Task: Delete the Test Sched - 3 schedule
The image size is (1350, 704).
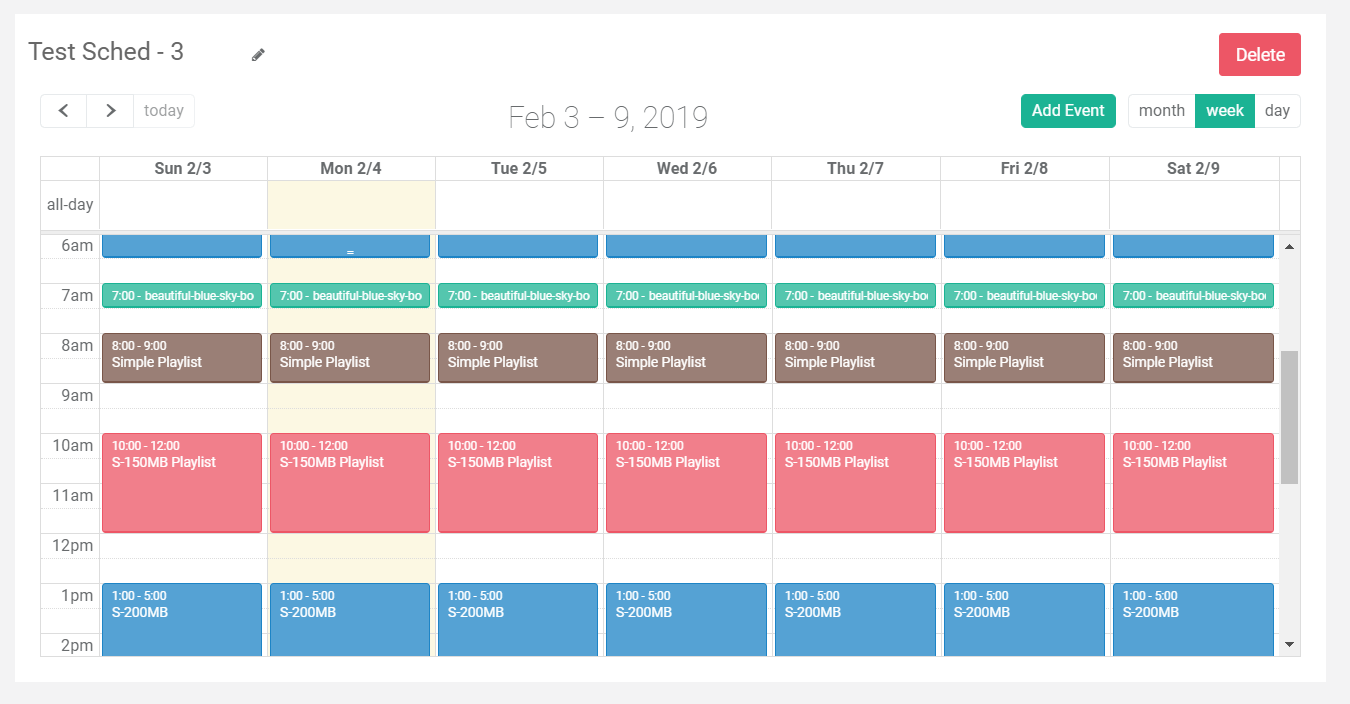Action: point(1259,54)
